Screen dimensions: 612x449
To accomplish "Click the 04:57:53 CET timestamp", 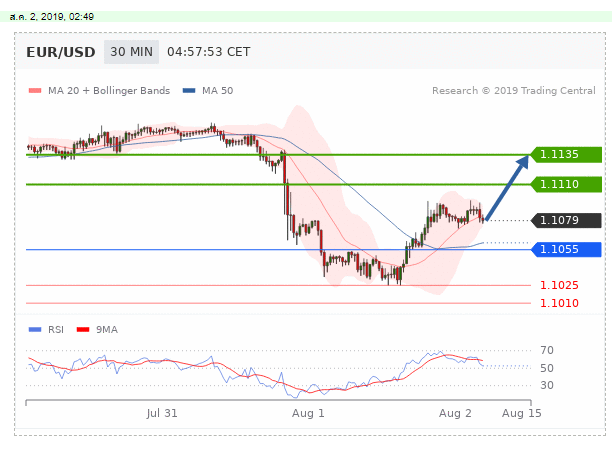I will [208, 52].
